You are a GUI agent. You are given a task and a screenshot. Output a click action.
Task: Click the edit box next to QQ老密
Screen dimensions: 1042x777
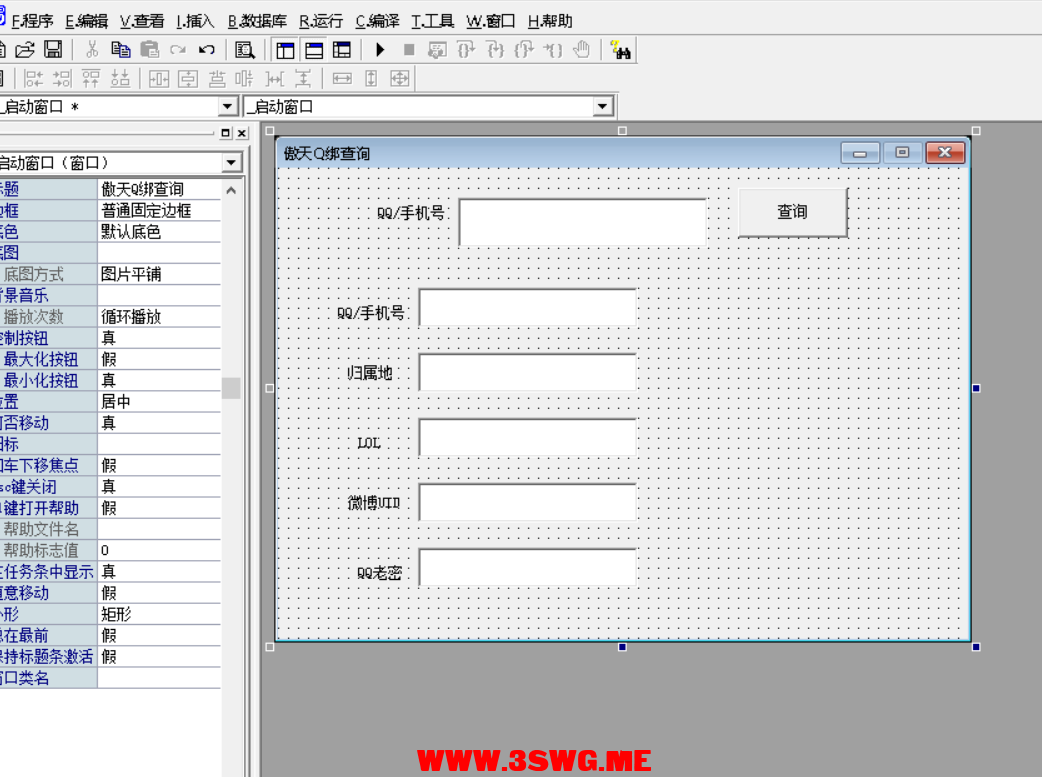click(x=528, y=567)
